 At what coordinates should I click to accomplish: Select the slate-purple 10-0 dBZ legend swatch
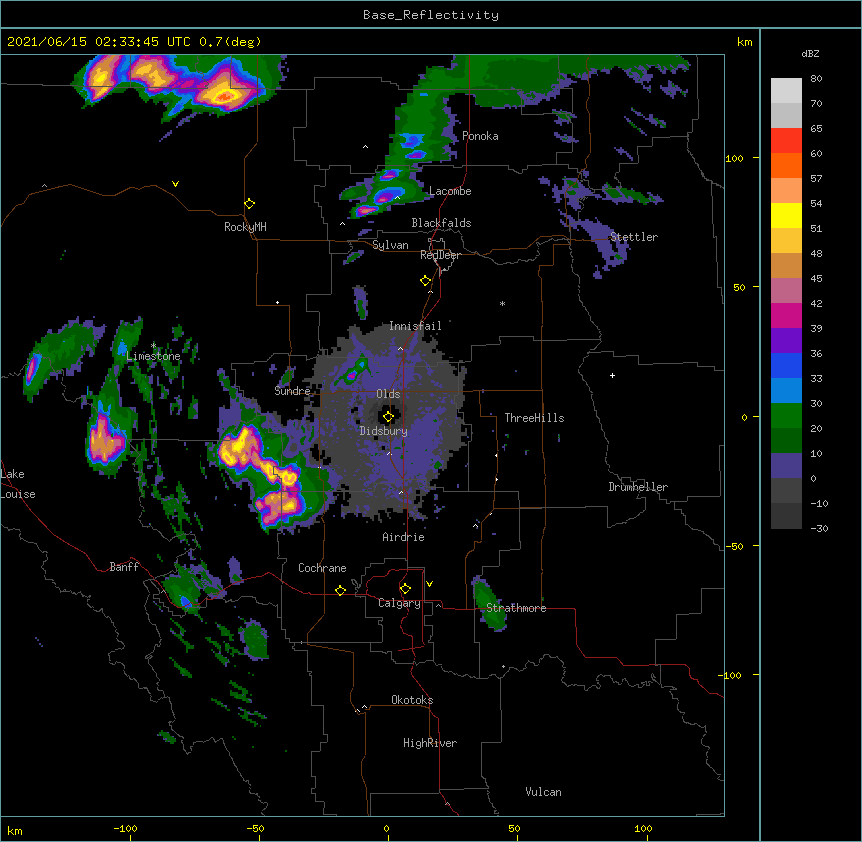(786, 466)
